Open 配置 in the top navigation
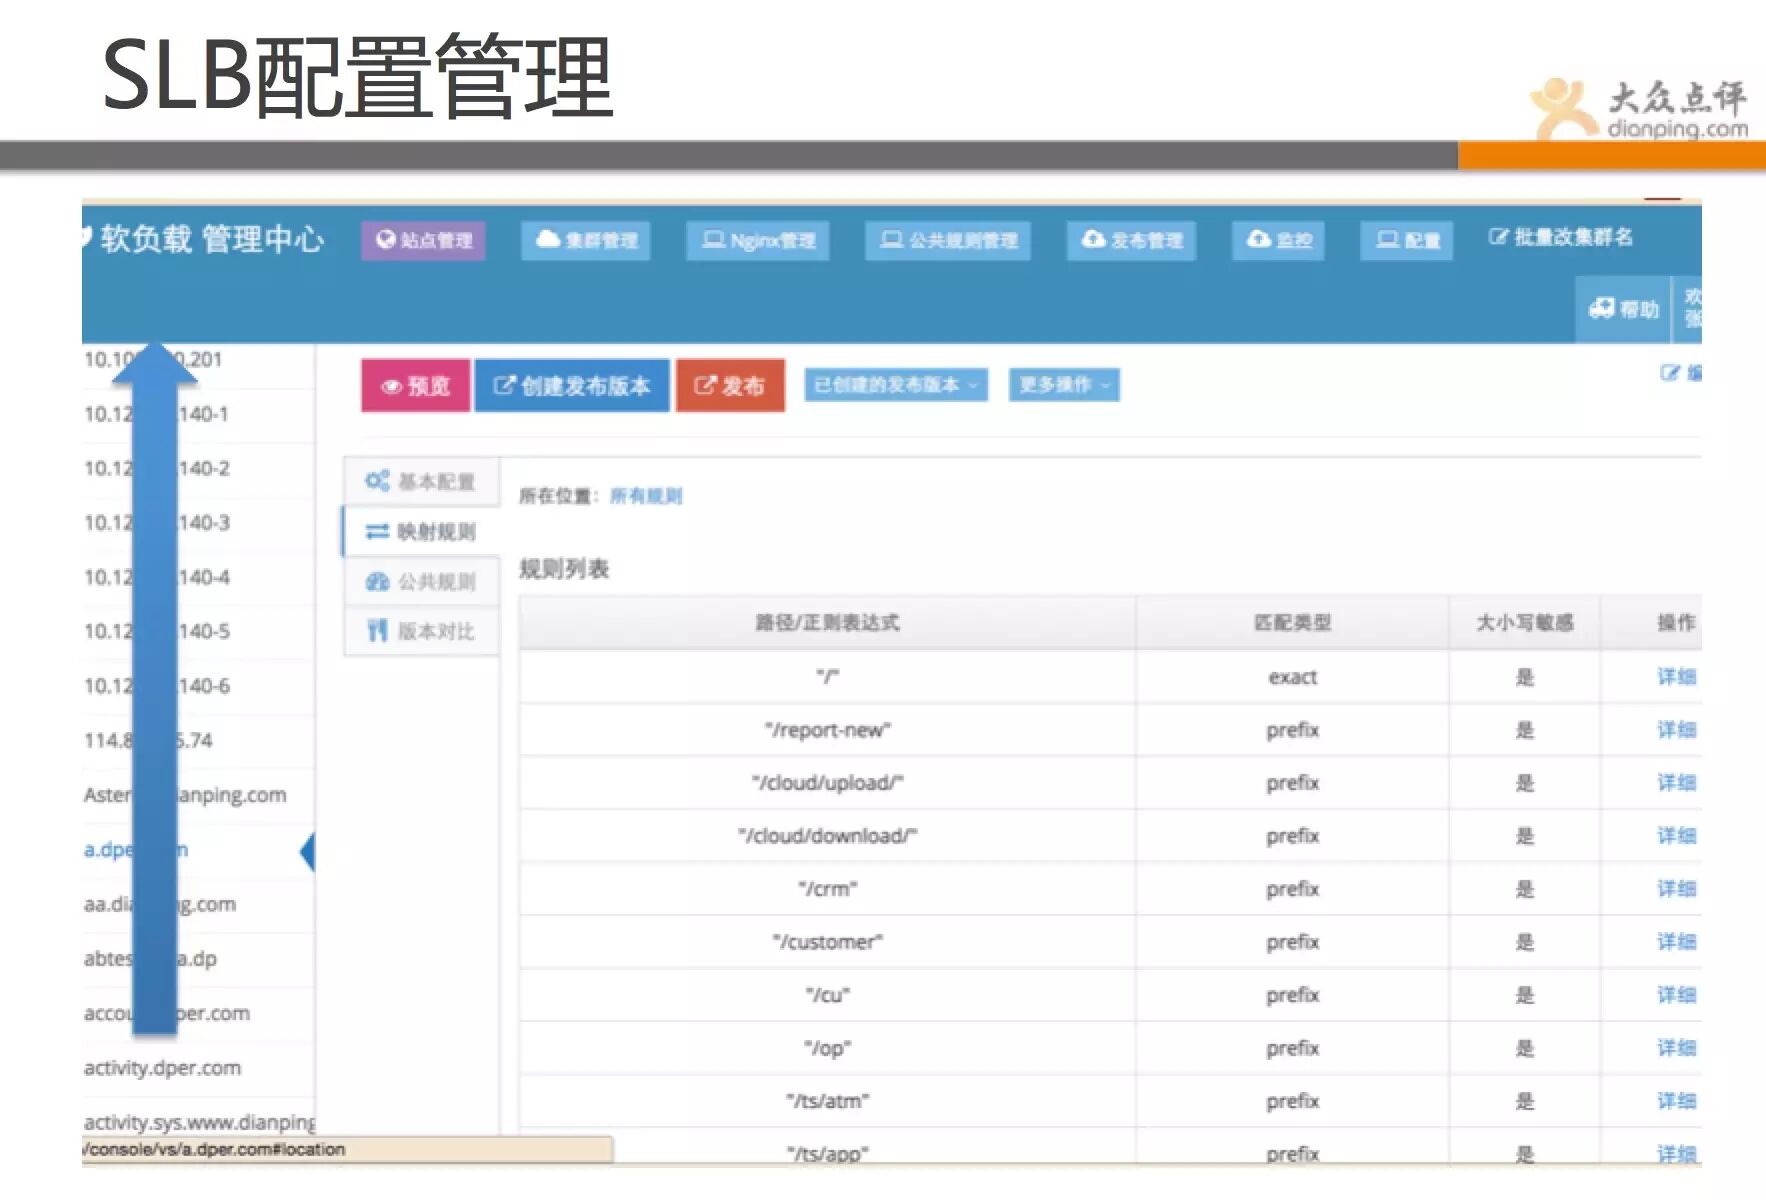Image resolution: width=1766 pixels, height=1200 pixels. pos(1407,240)
